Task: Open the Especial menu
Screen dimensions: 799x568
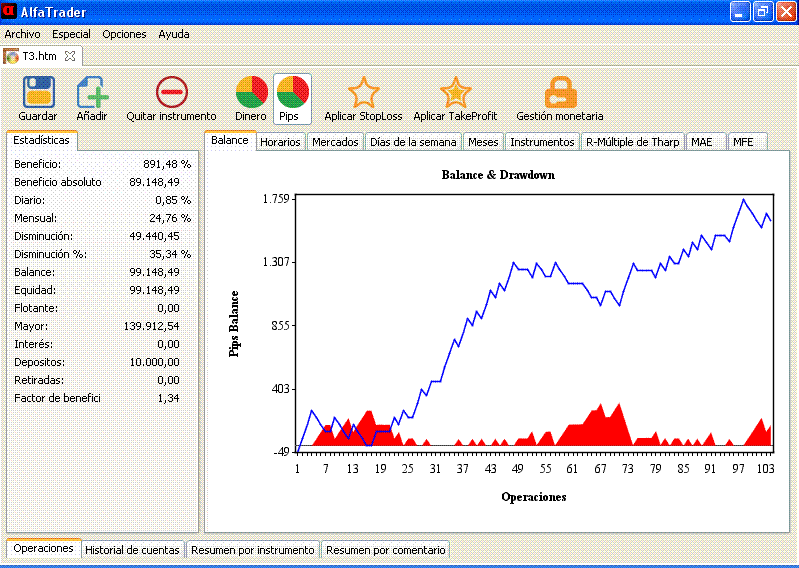Action: pos(71,34)
